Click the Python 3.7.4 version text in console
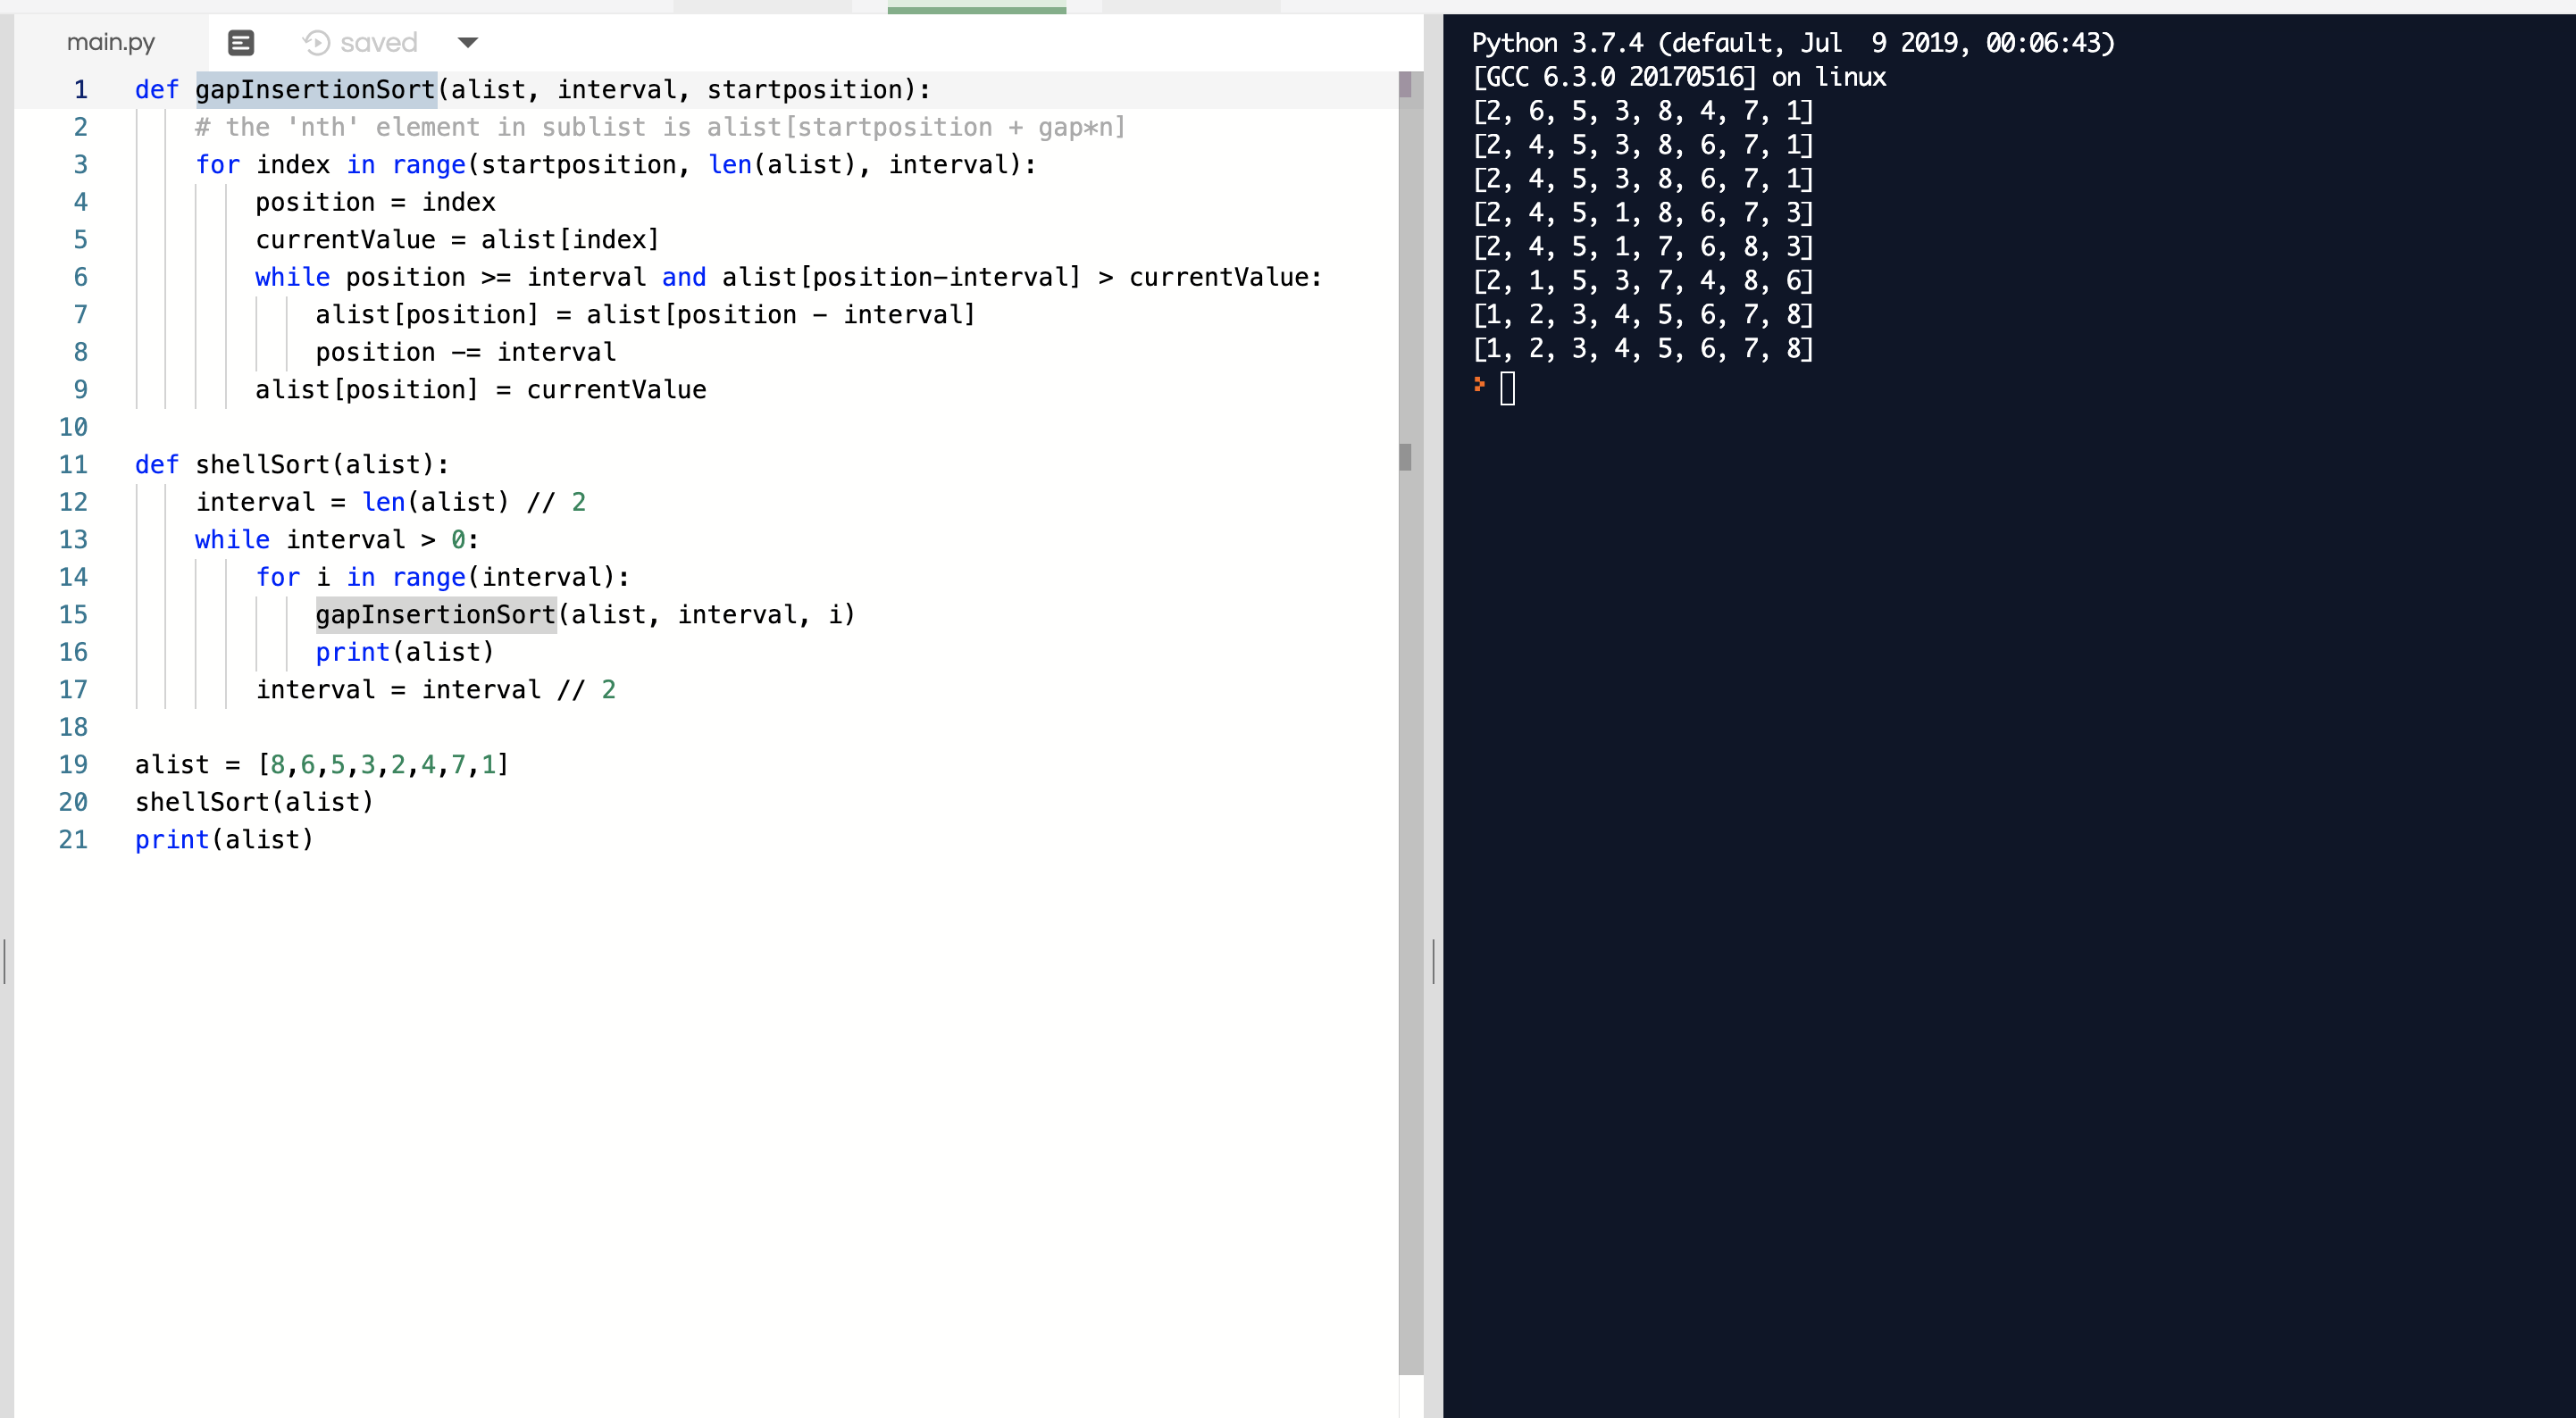 pos(1557,43)
